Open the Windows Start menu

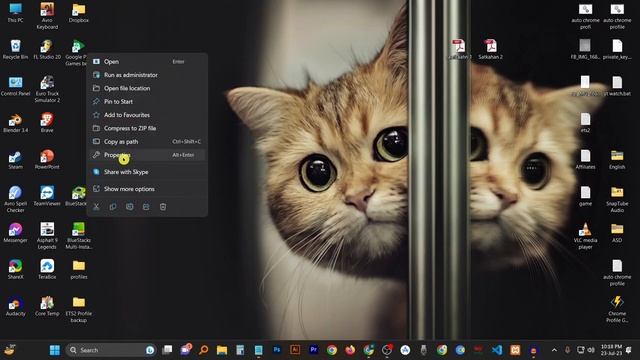(55, 350)
